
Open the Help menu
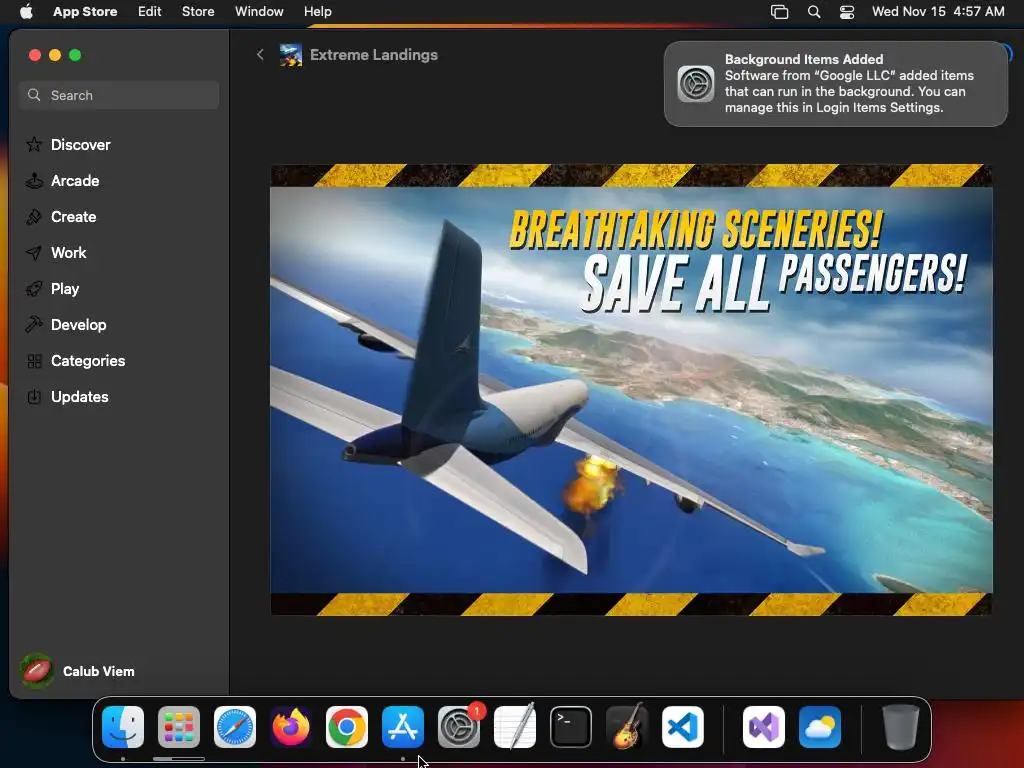pos(317,12)
